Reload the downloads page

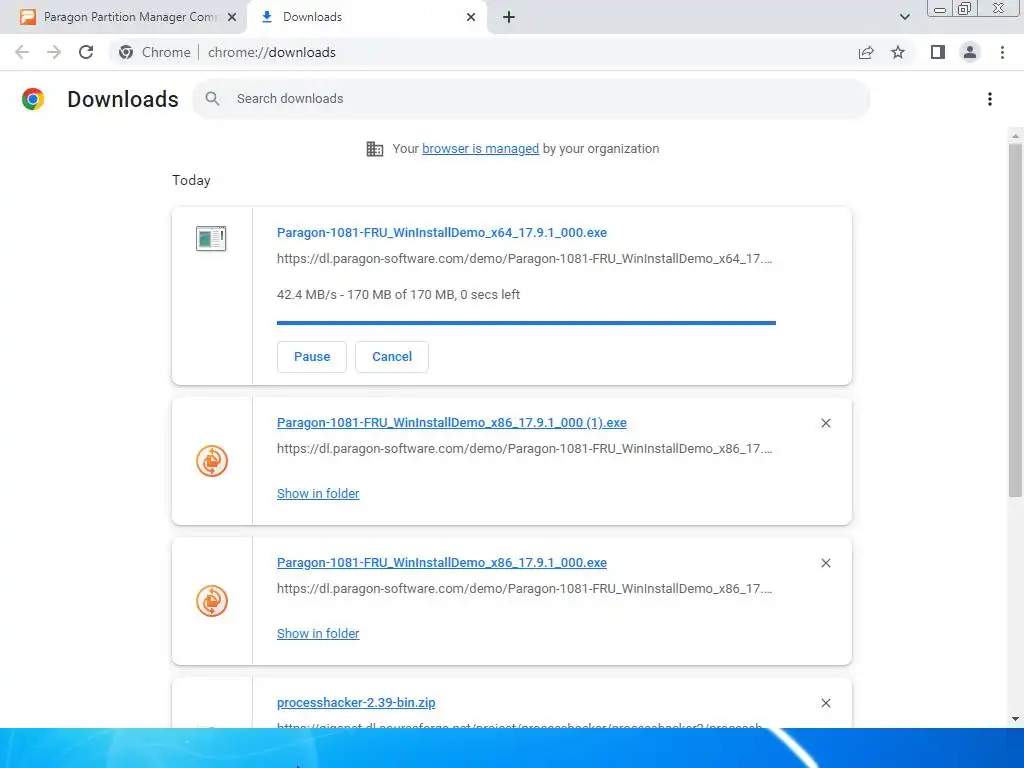[x=86, y=52]
